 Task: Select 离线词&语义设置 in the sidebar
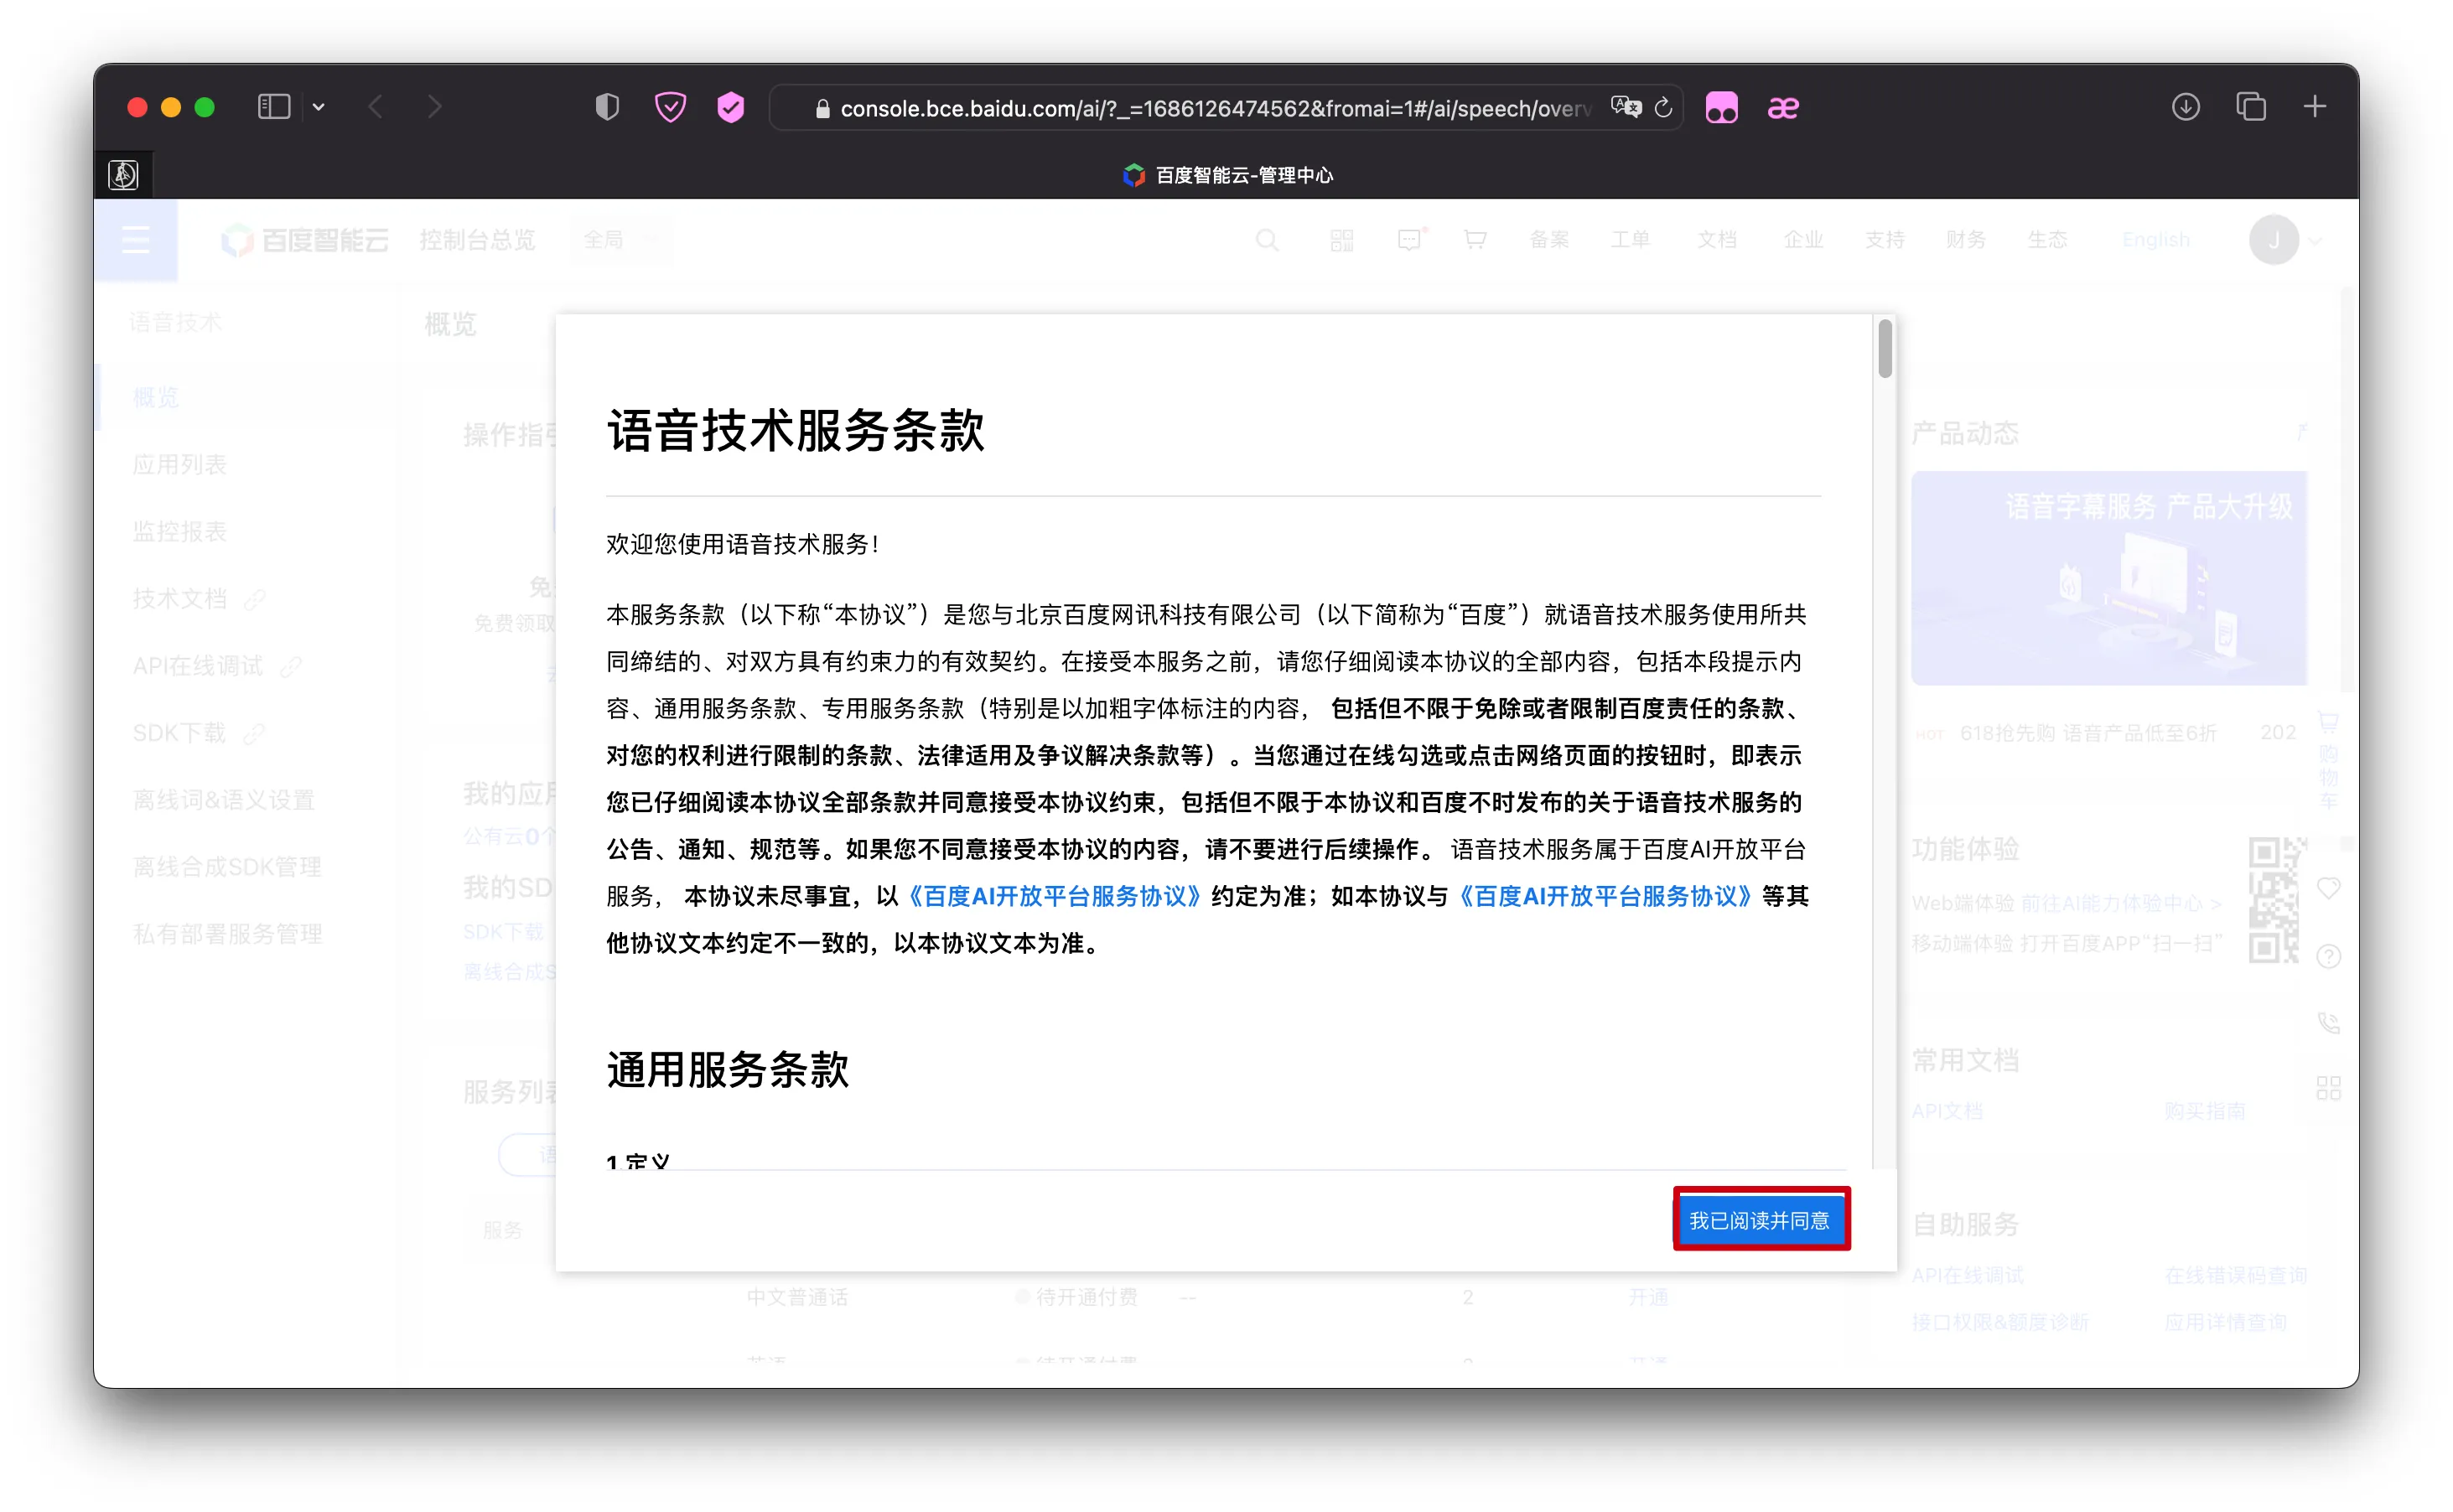point(224,800)
